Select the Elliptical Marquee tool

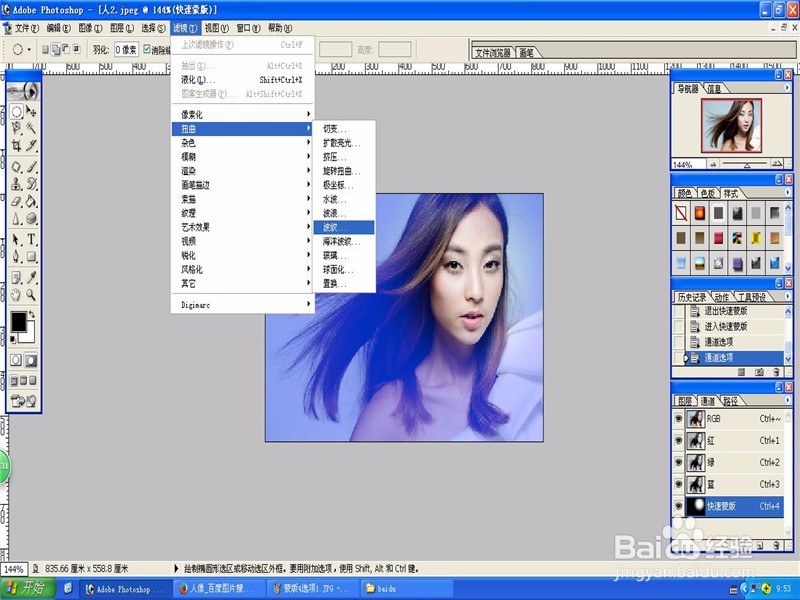coord(16,111)
